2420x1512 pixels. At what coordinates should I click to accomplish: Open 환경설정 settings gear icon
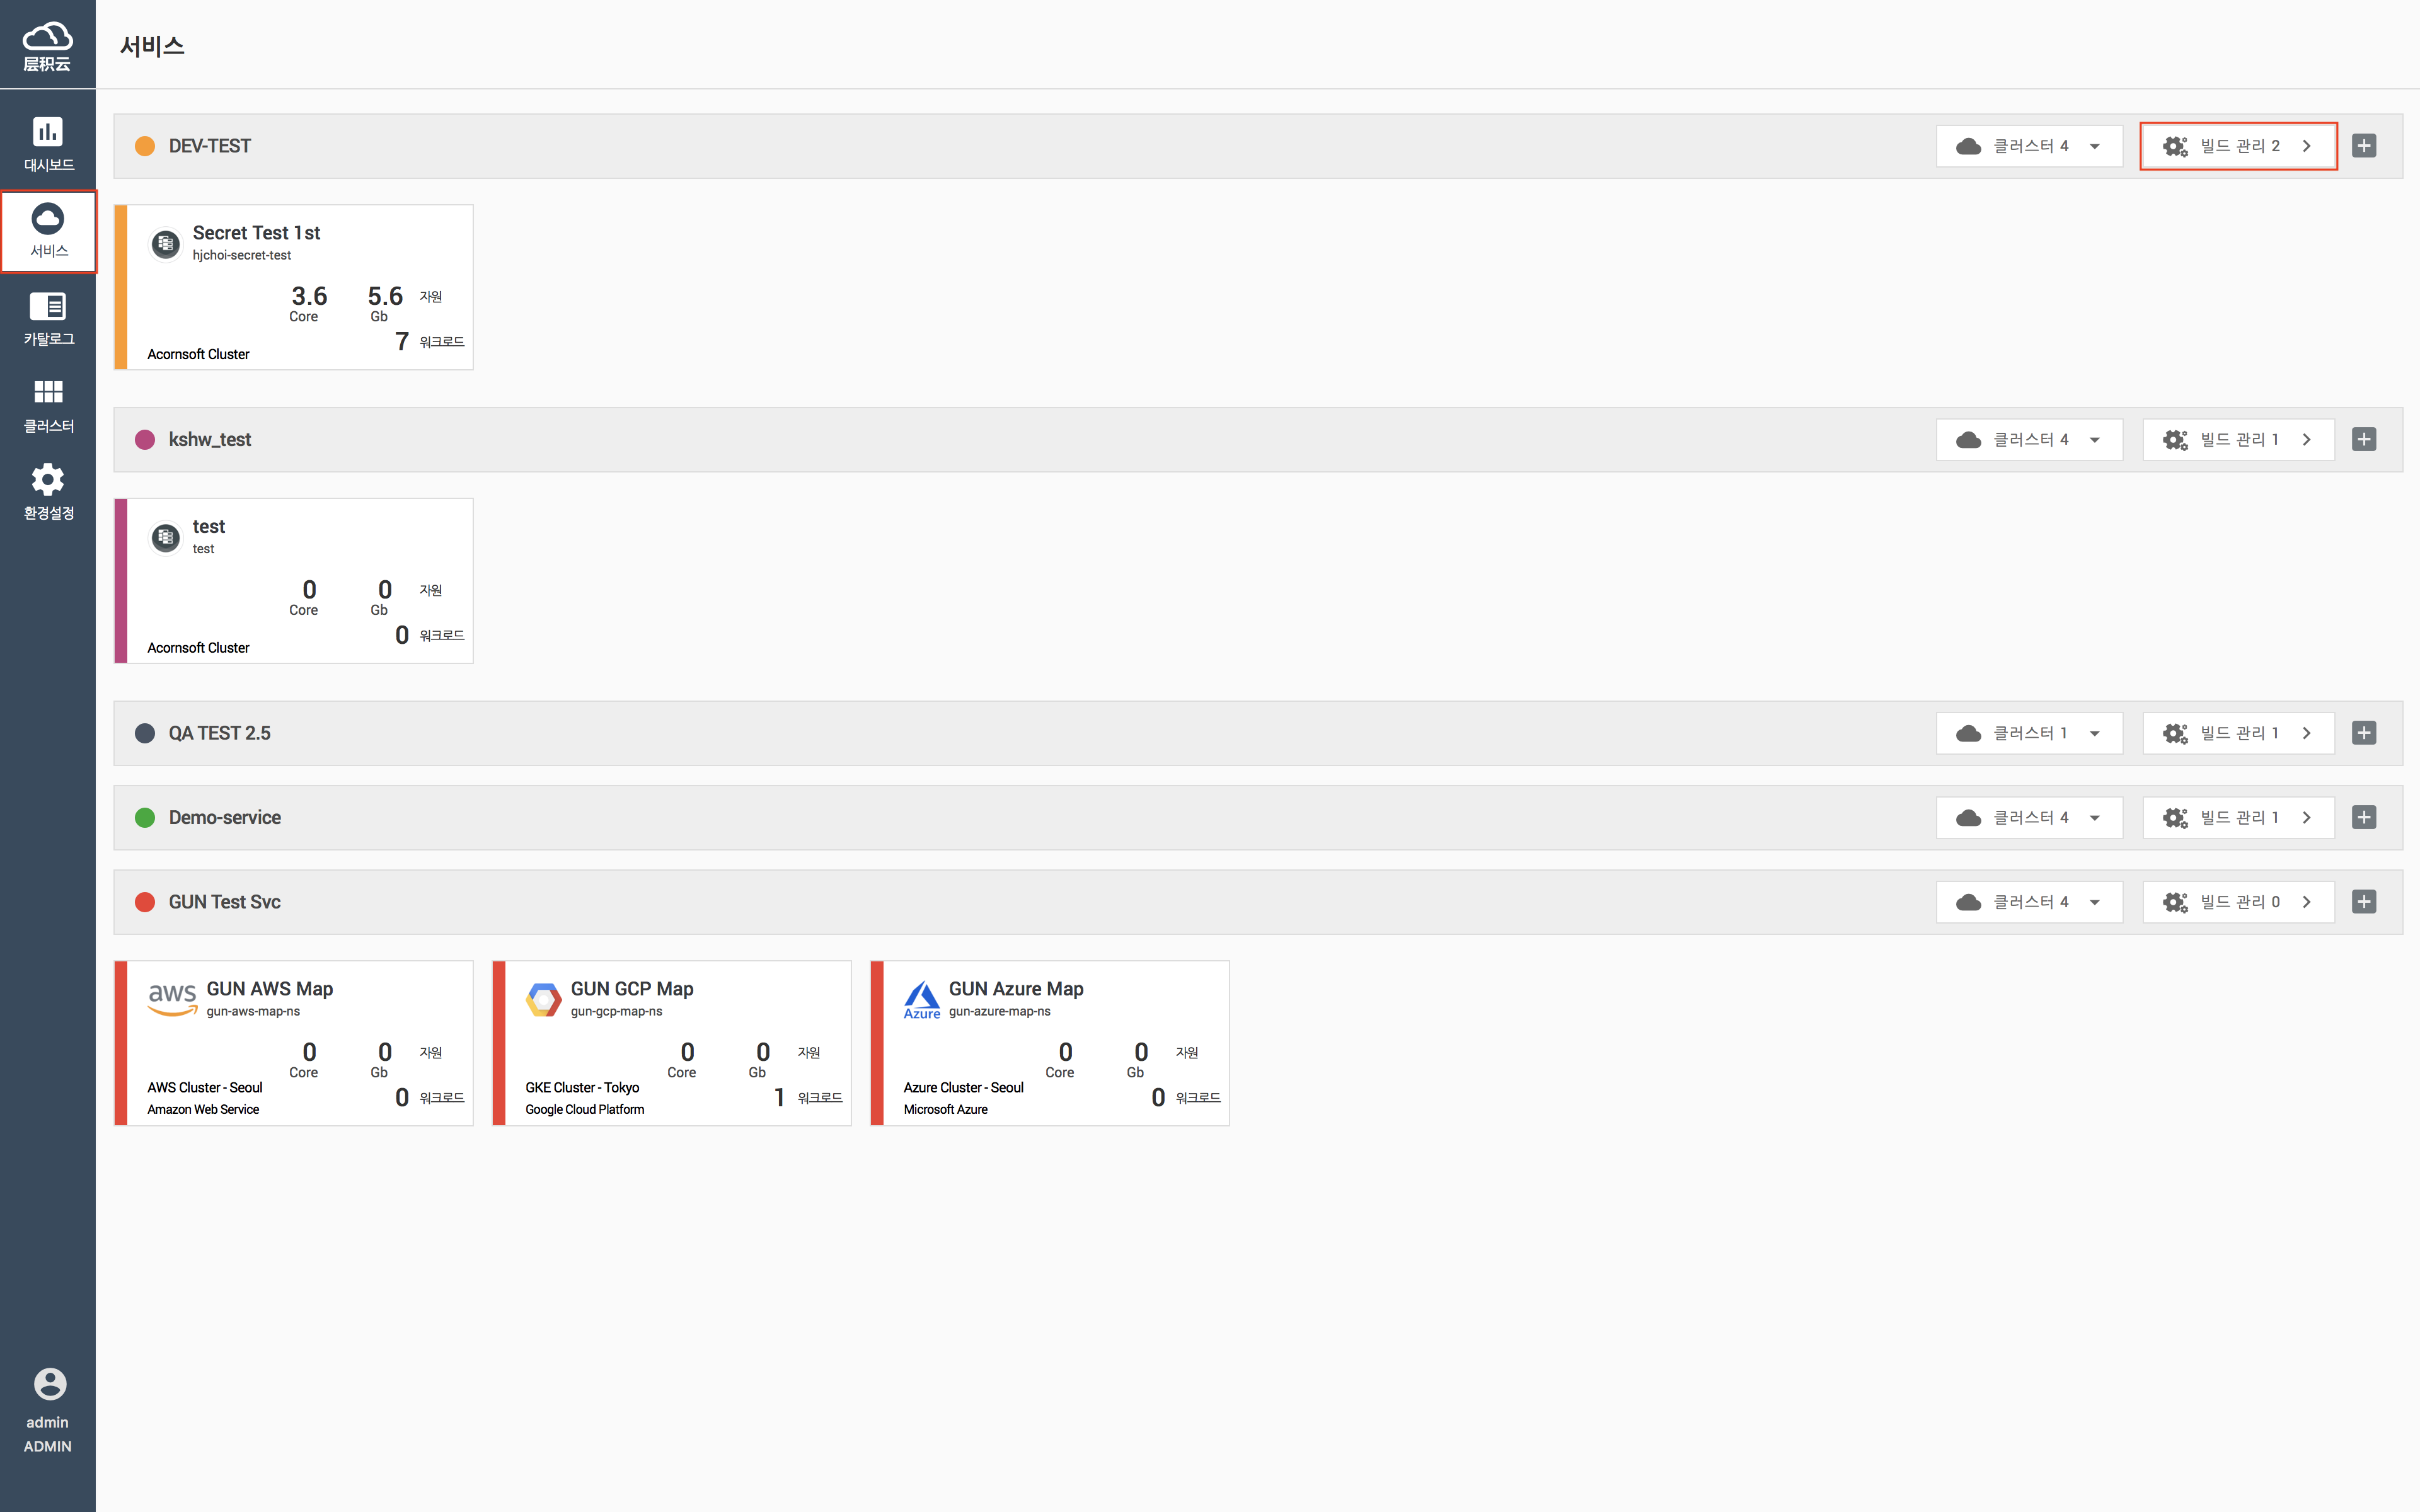pos(47,481)
